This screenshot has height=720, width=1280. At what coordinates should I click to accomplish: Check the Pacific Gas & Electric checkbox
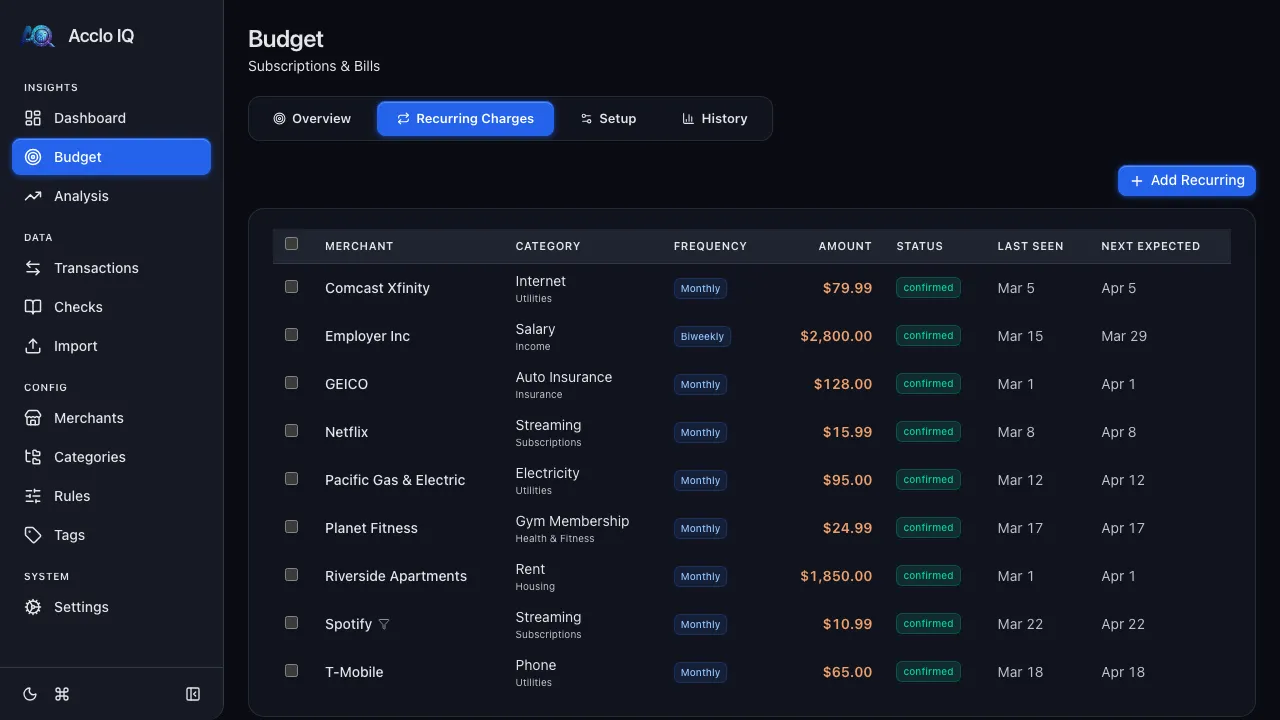pos(291,478)
